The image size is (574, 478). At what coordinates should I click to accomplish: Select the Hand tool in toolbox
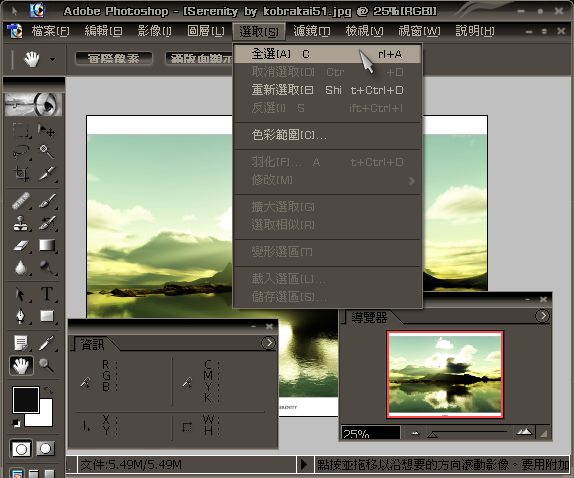coord(21,365)
